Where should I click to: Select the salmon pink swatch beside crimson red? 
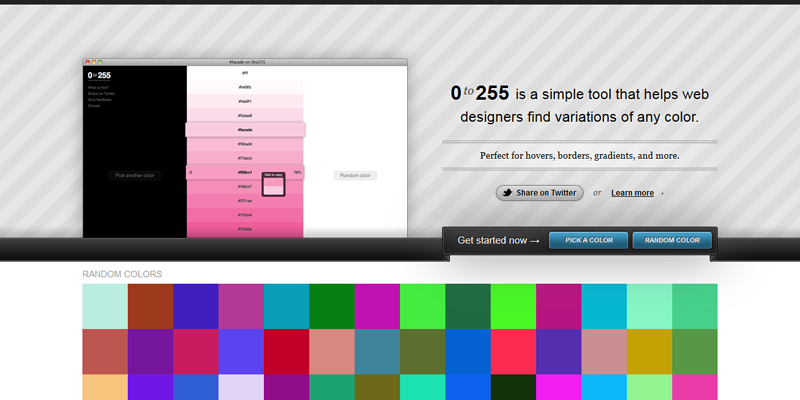click(332, 352)
